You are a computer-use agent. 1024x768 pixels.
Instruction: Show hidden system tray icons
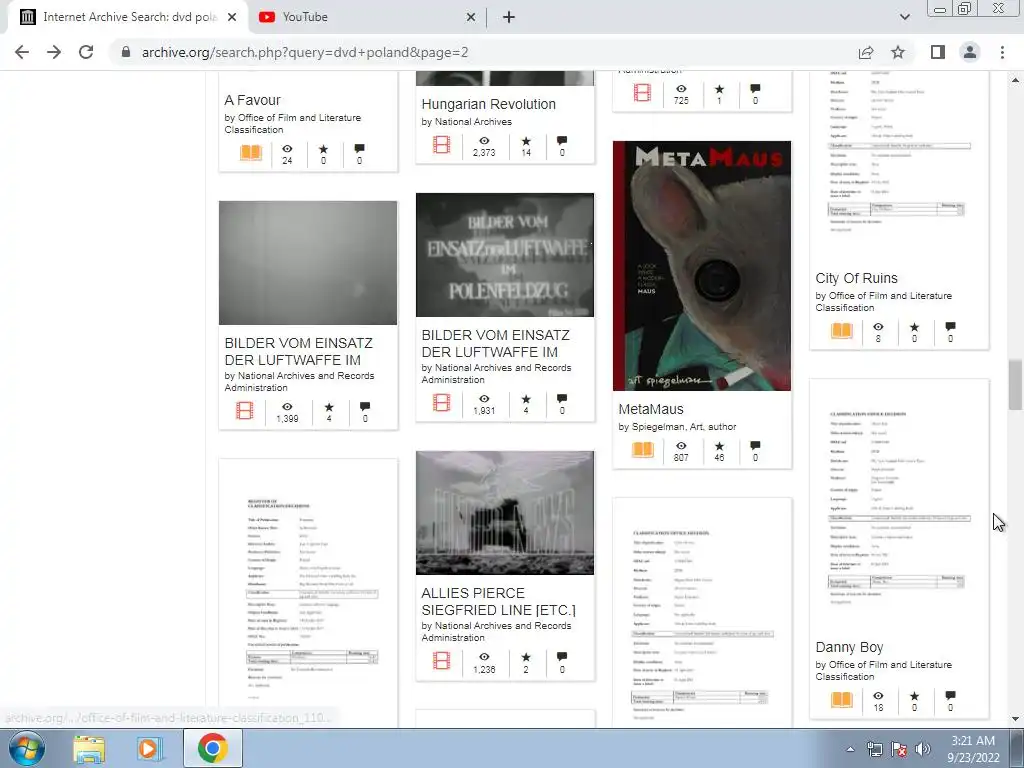[x=850, y=749]
